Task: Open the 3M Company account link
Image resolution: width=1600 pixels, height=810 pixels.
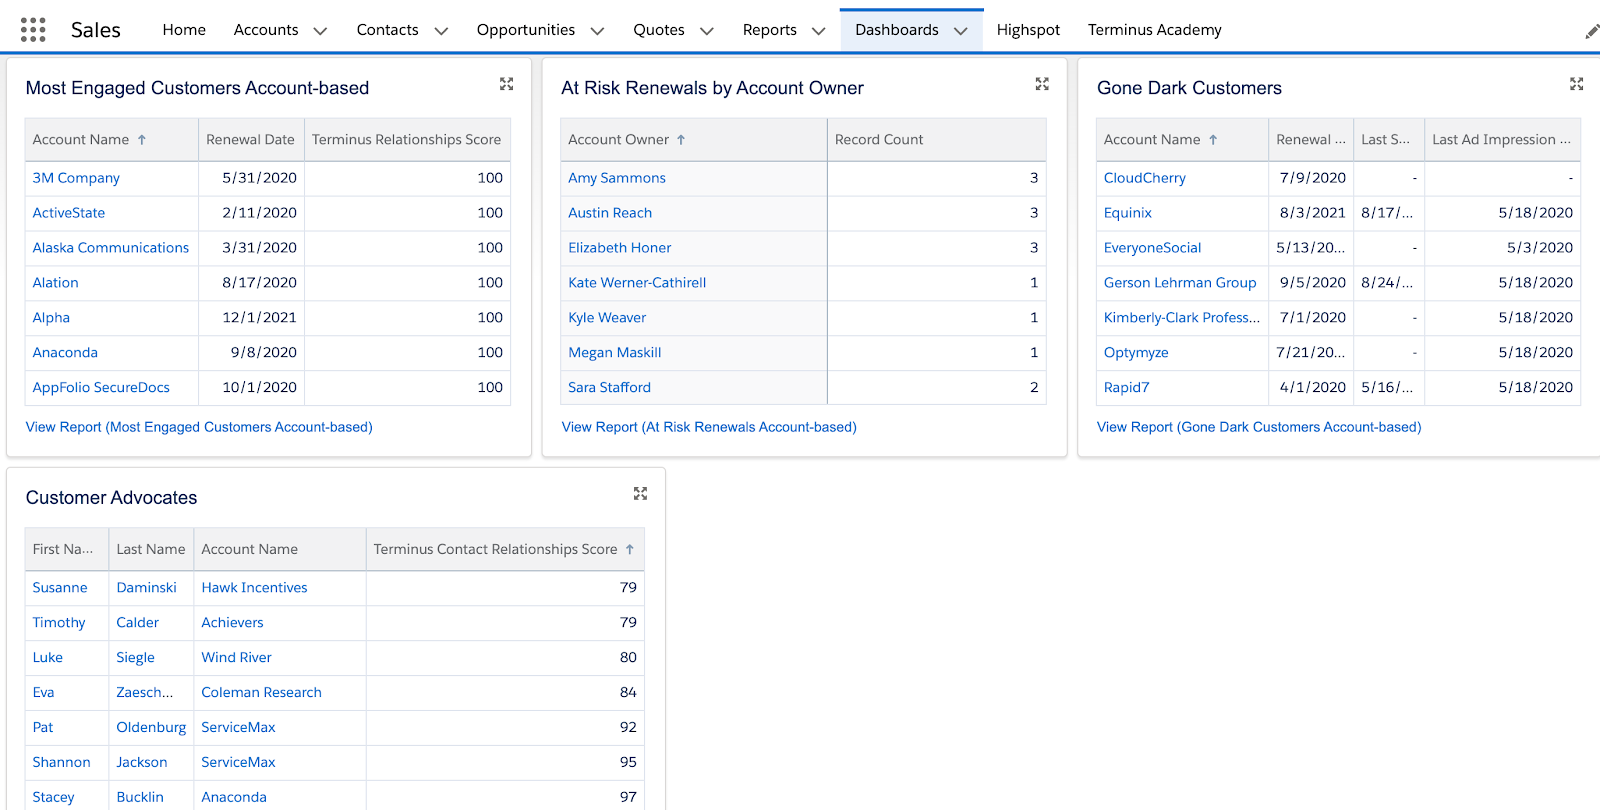Action: click(x=76, y=178)
